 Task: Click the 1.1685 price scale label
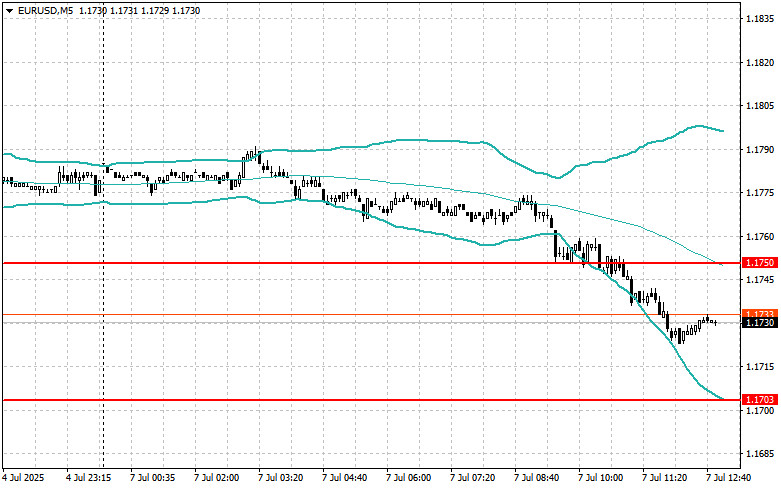pyautogui.click(x=760, y=454)
